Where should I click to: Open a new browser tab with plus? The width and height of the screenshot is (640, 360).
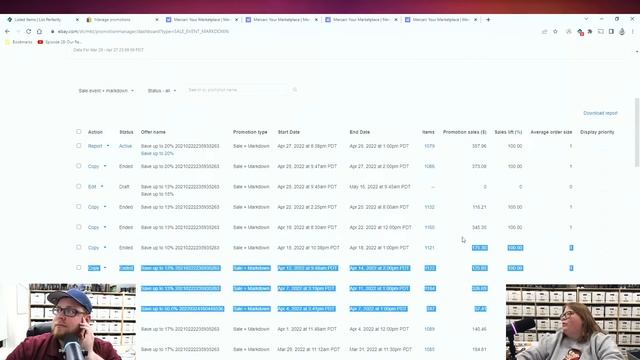click(488, 20)
